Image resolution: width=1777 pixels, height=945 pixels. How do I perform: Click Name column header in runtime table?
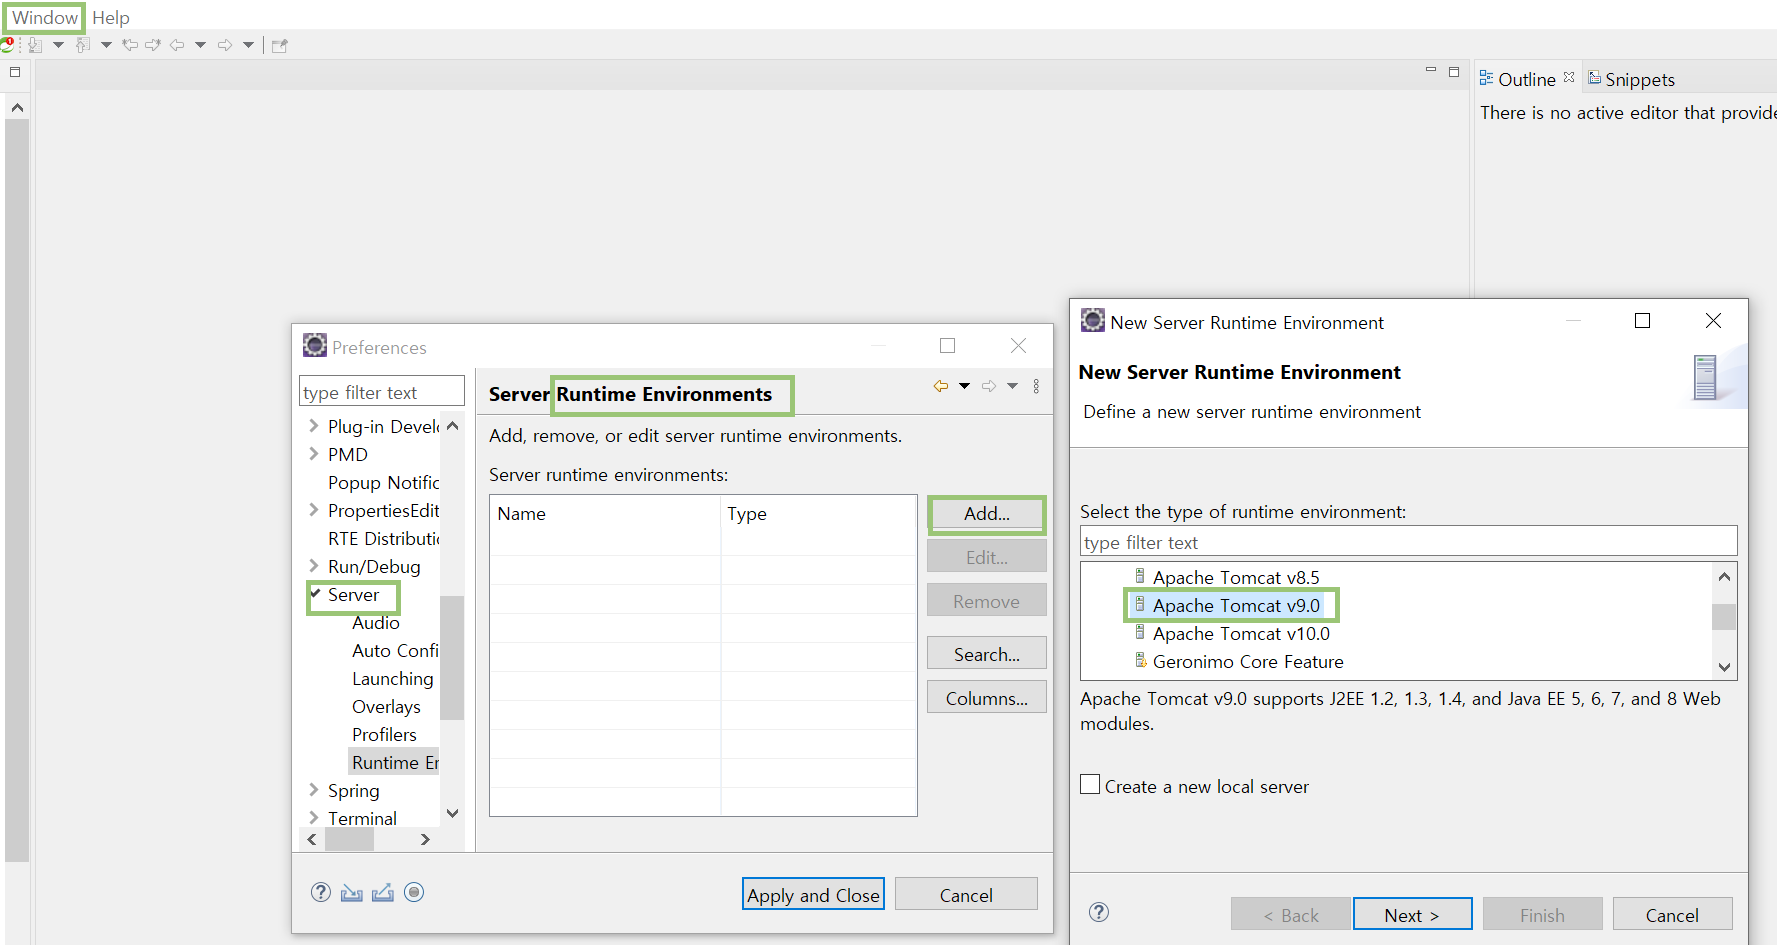pos(606,513)
